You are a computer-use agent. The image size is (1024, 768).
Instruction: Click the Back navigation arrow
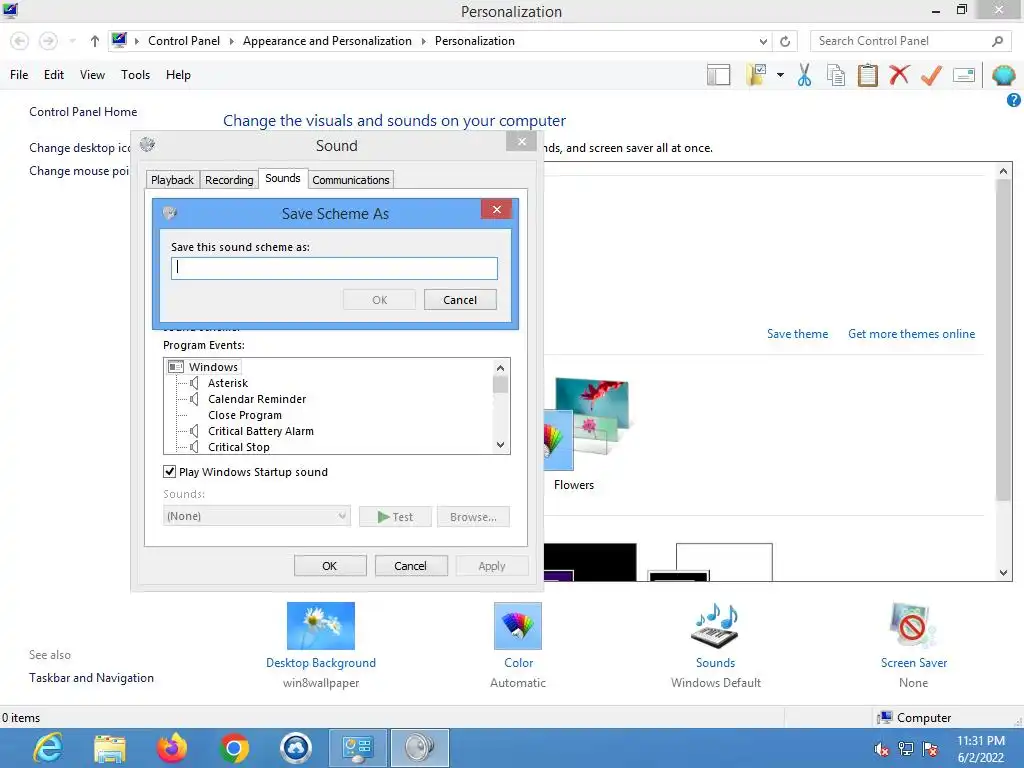coord(20,41)
